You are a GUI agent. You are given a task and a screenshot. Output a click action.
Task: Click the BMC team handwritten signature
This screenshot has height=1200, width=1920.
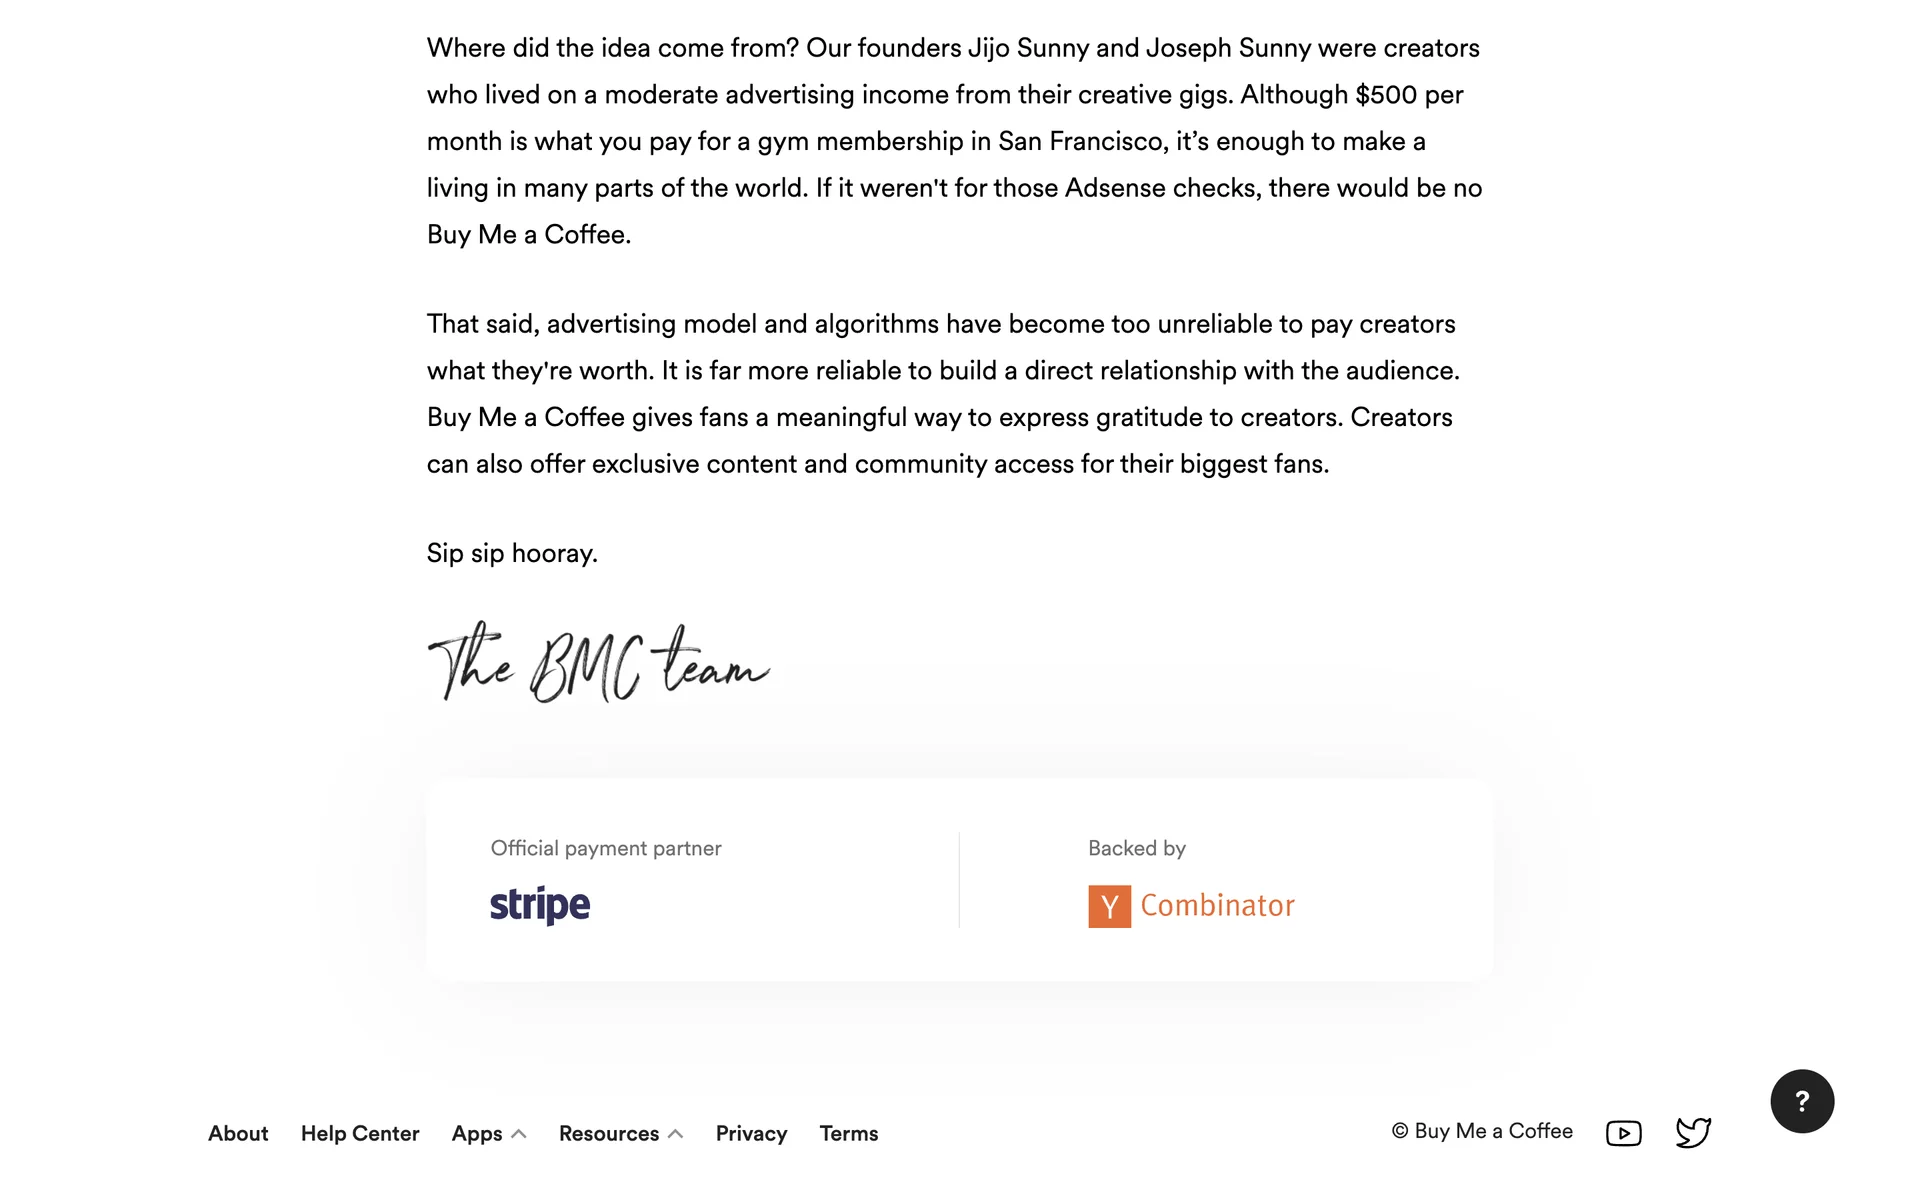coord(598,662)
